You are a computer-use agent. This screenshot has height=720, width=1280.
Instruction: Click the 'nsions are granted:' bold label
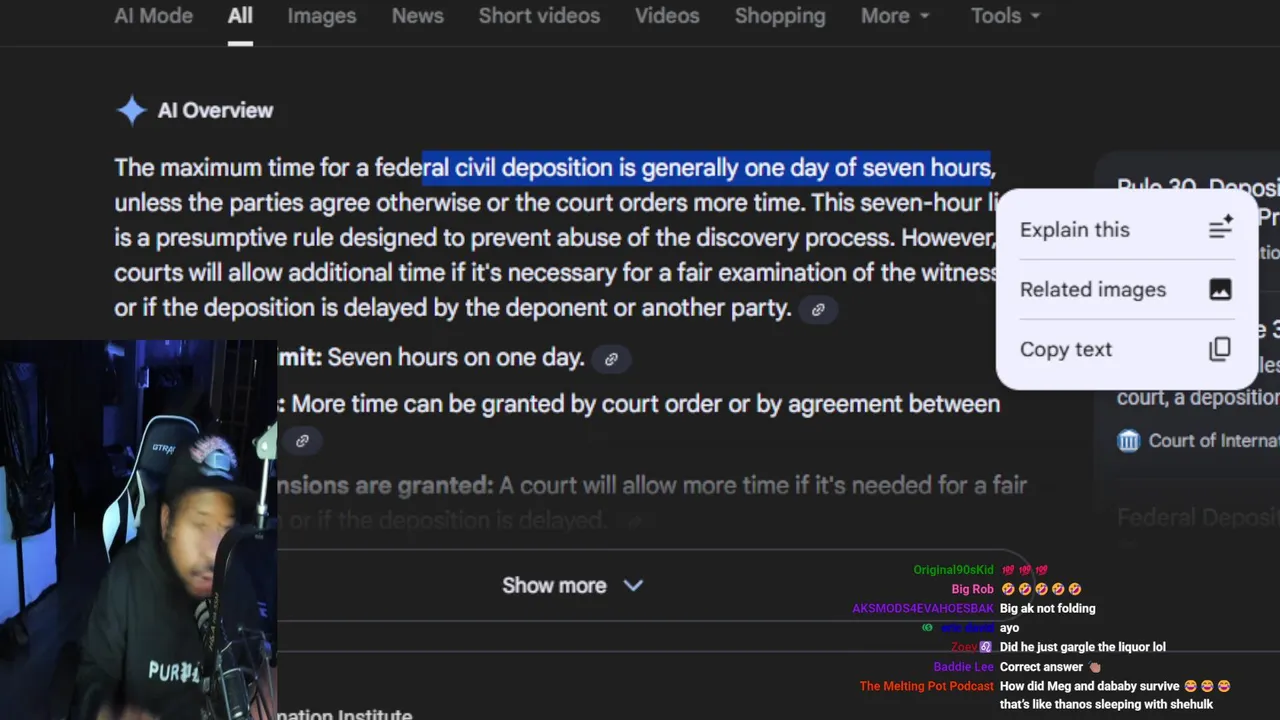(x=386, y=485)
